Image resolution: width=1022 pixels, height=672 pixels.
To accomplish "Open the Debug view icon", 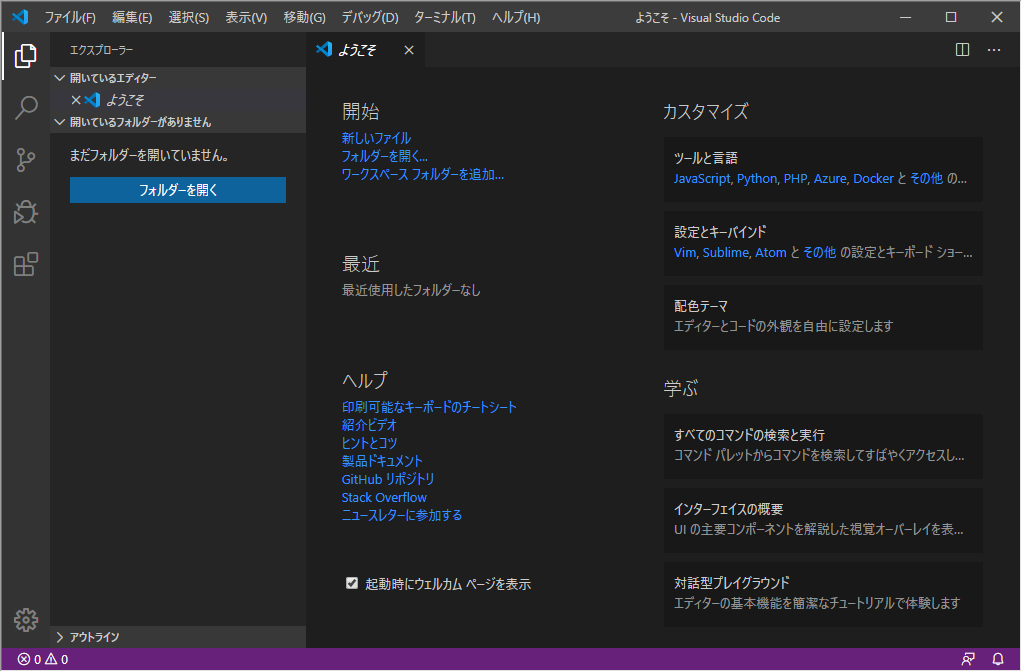I will coord(25,212).
